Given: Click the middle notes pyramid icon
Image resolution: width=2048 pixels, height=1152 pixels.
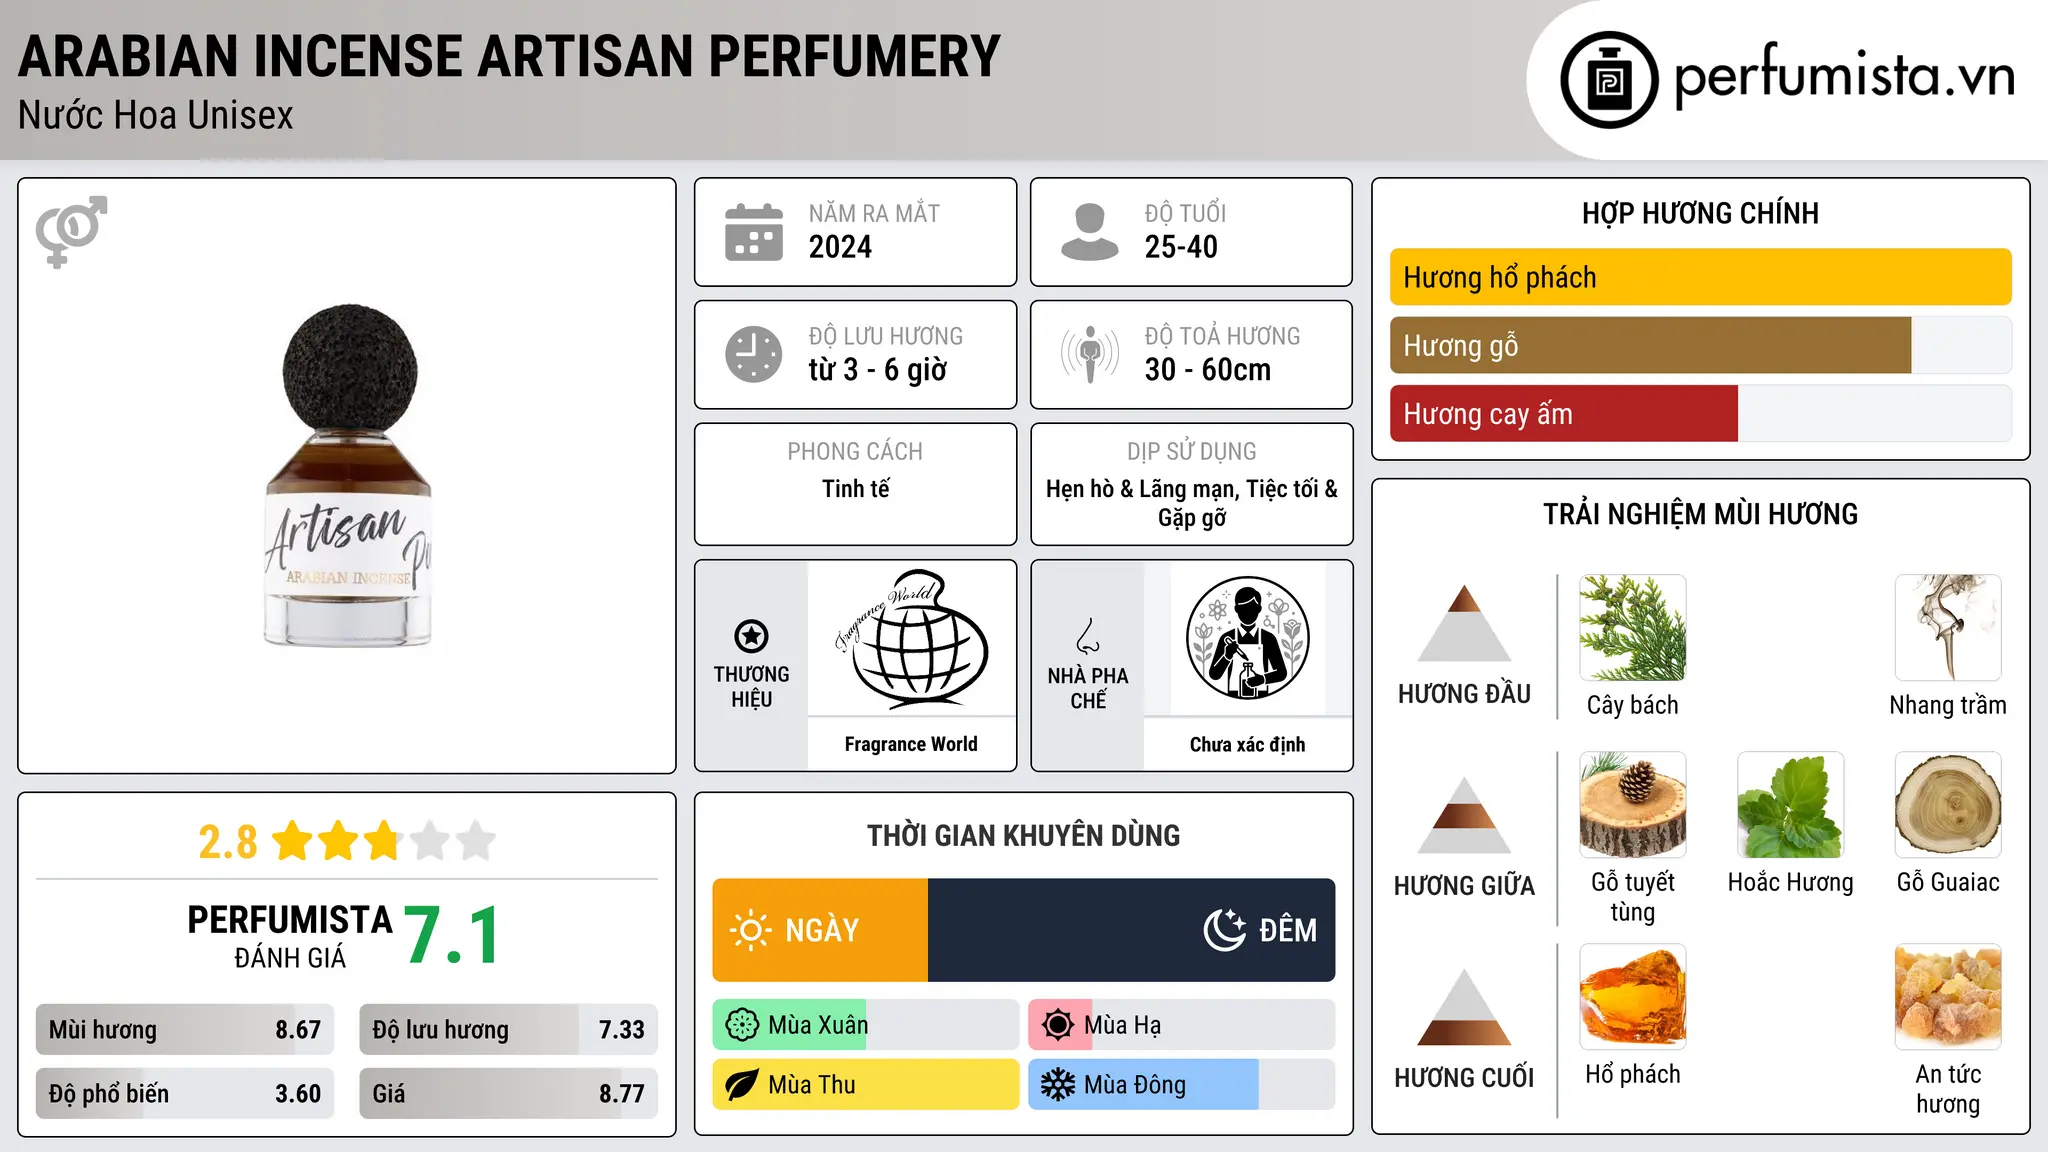Looking at the screenshot, I should tap(1464, 815).
